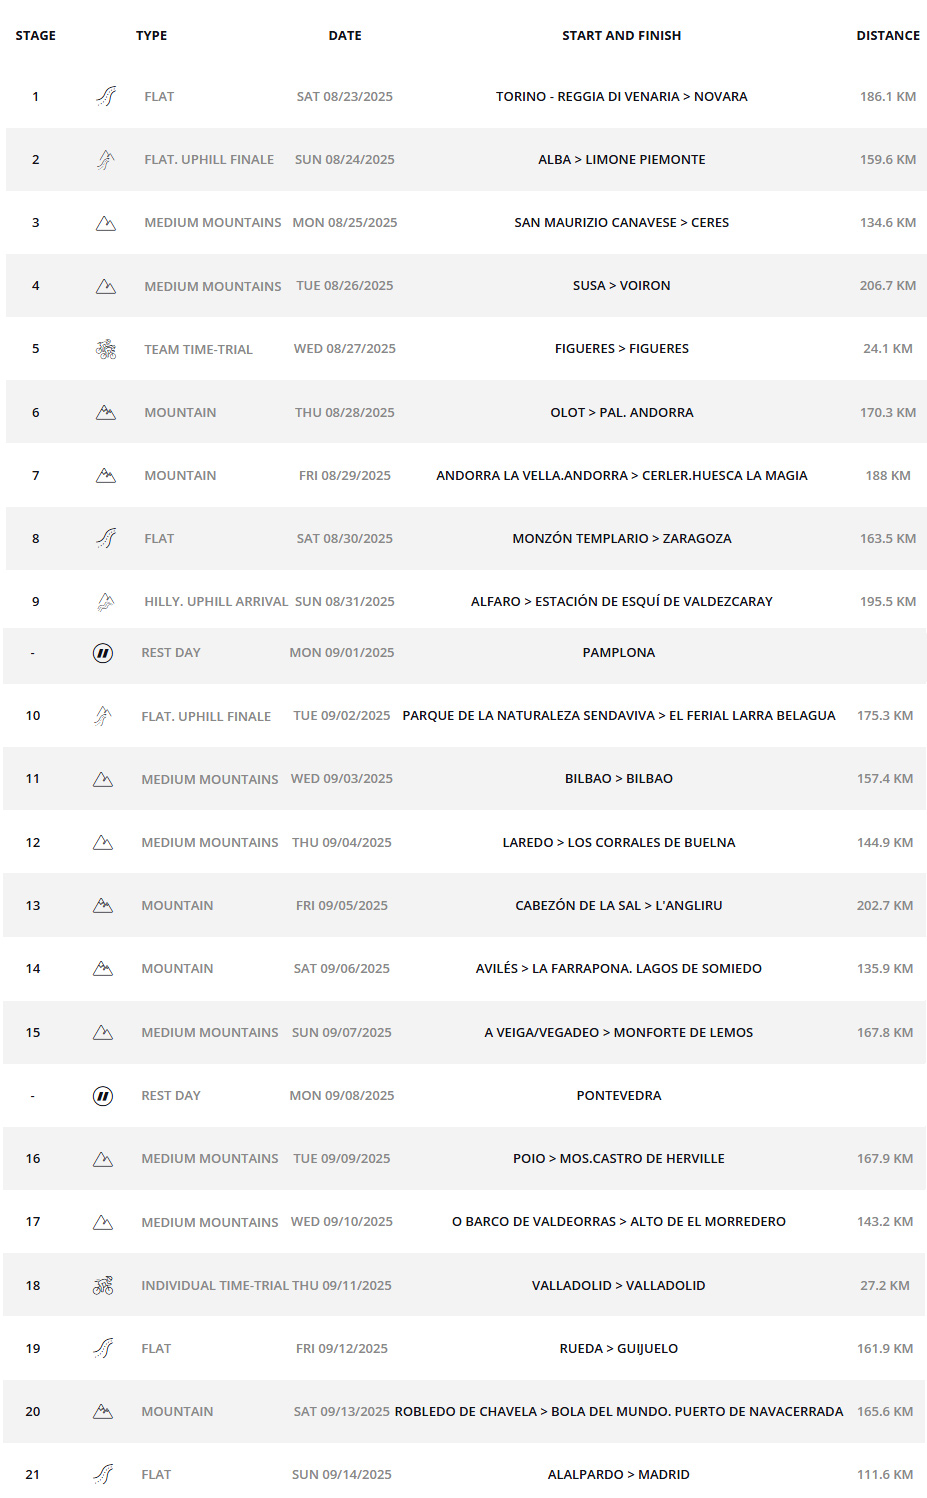
Task: Open the Cabezón de la Sal > L'Angliru stage
Action: coord(619,905)
